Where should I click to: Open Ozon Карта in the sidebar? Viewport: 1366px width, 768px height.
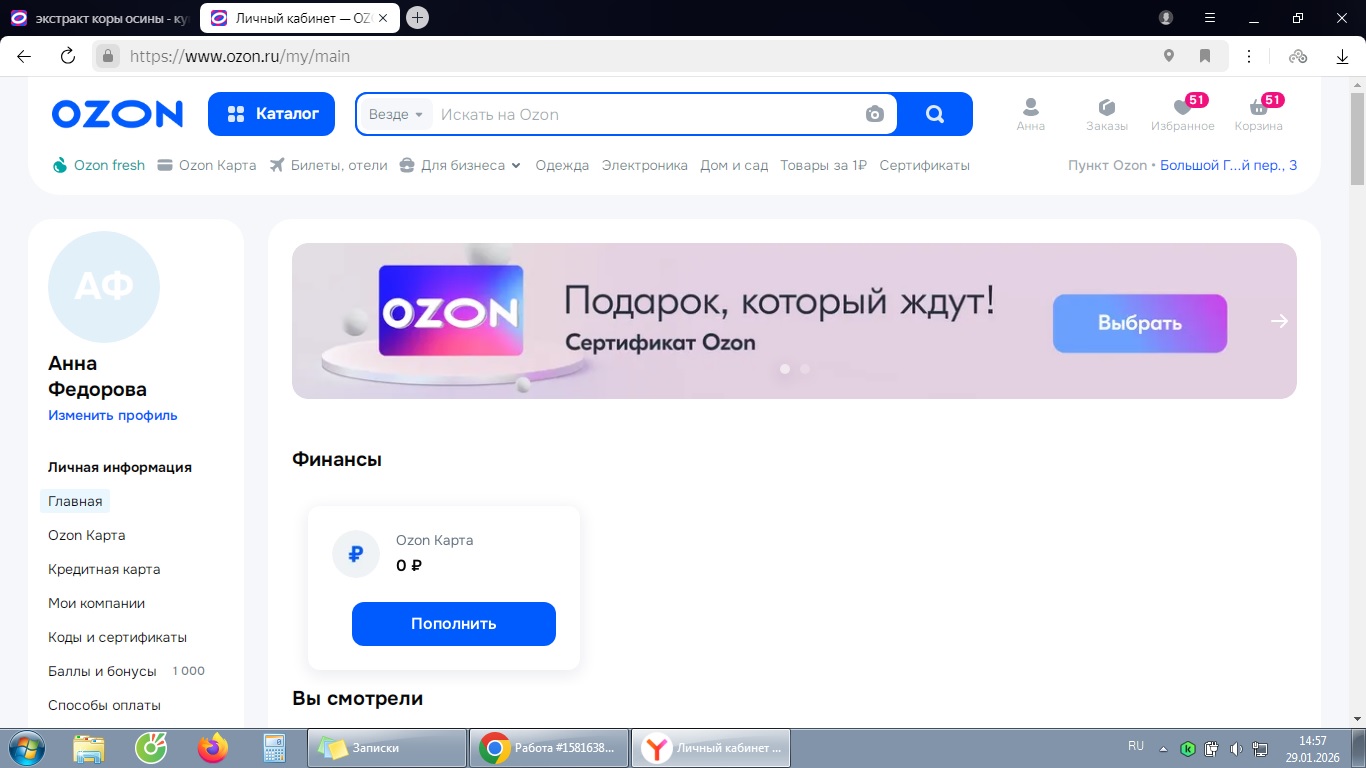pyautogui.click(x=87, y=535)
